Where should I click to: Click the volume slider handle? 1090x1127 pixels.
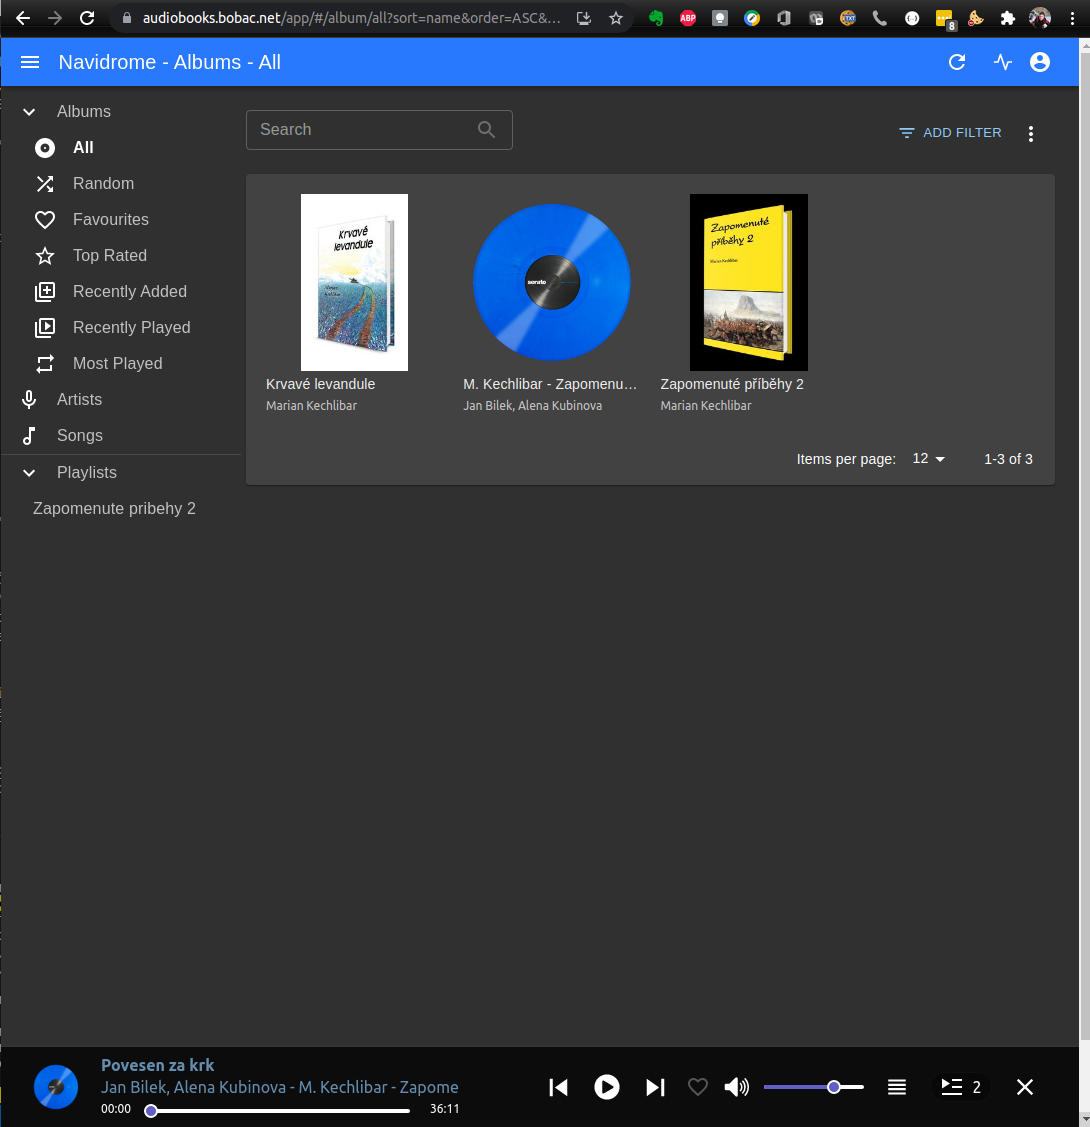point(833,1087)
